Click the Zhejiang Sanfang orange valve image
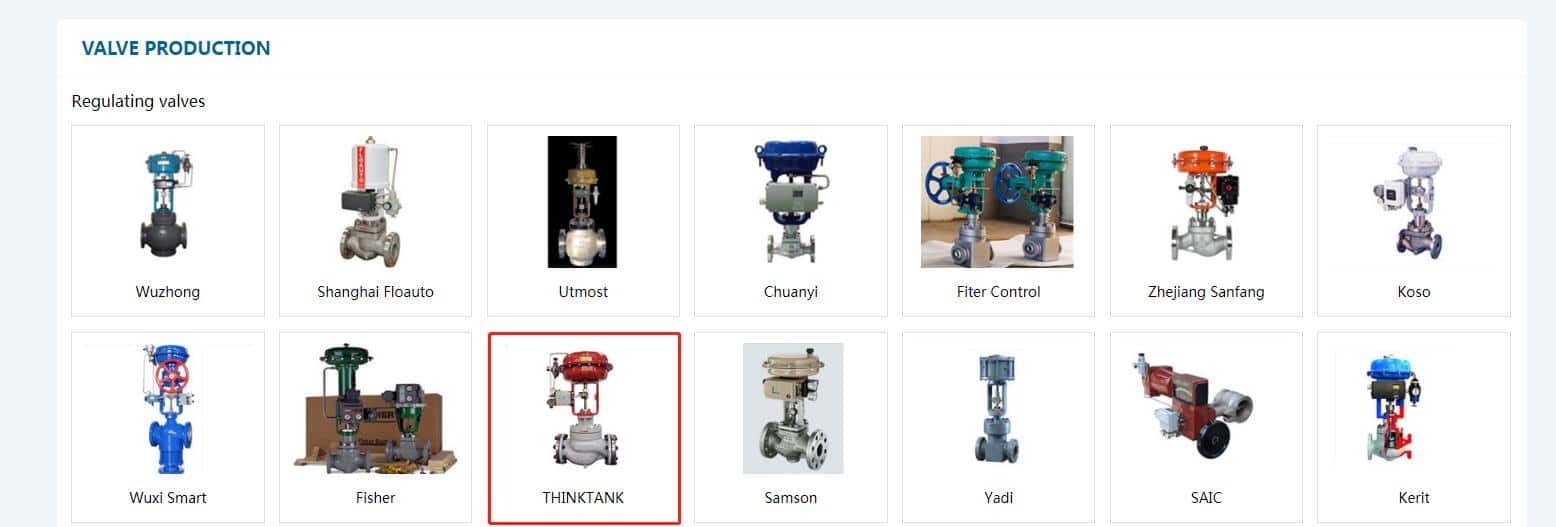 tap(1206, 203)
